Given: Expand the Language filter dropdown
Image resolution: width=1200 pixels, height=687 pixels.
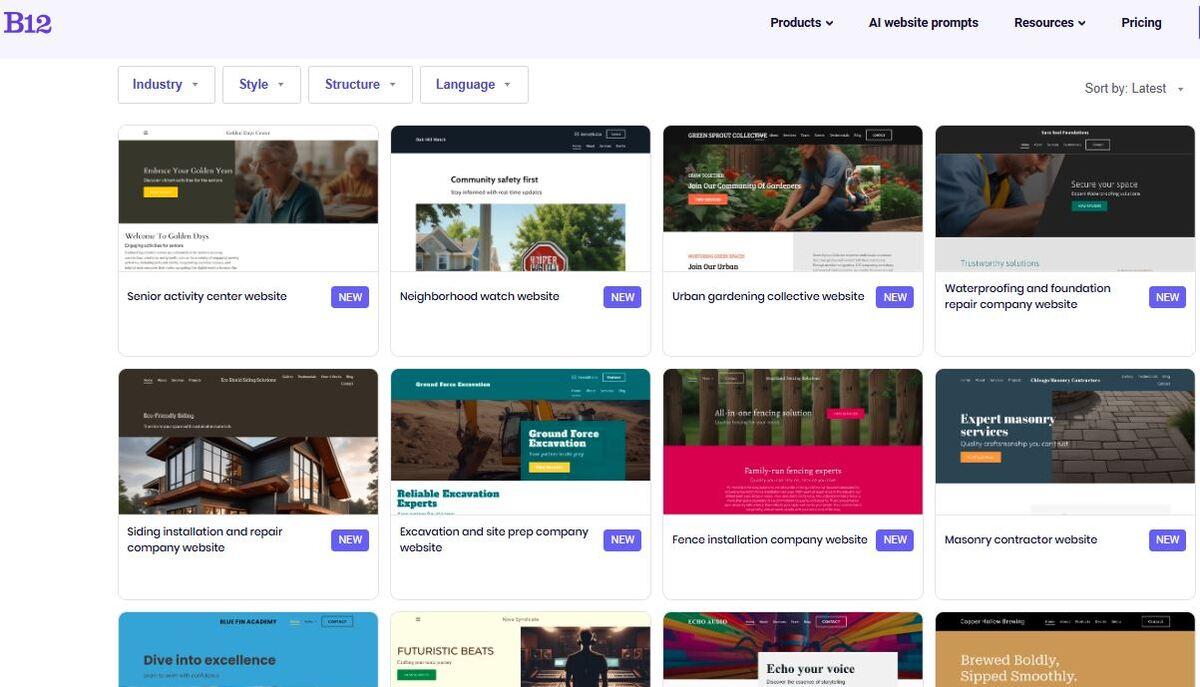Looking at the screenshot, I should [473, 85].
